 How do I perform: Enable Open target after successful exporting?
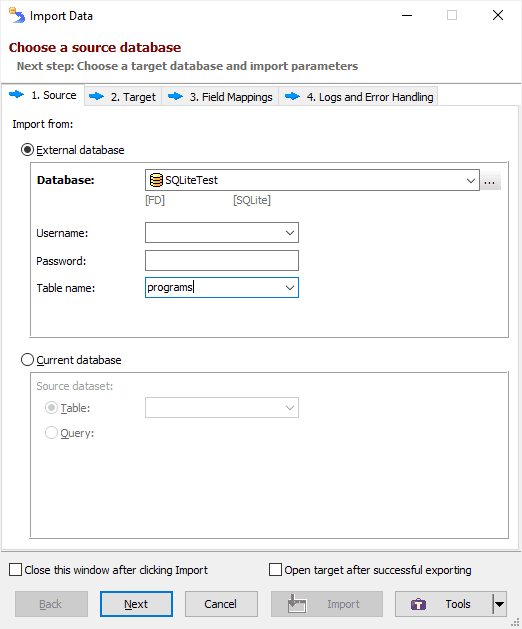275,570
